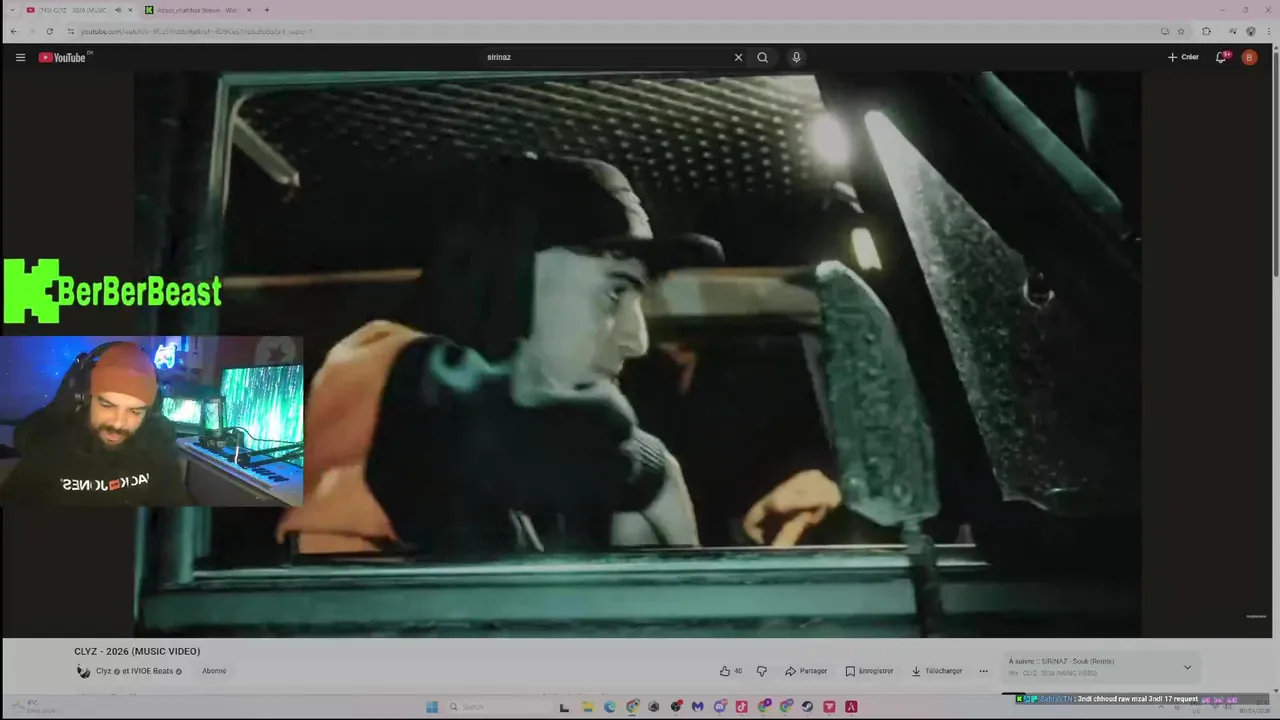Image resolution: width=1280 pixels, height=720 pixels.
Task: Open the browser three-dot menu
Action: (x=1268, y=31)
